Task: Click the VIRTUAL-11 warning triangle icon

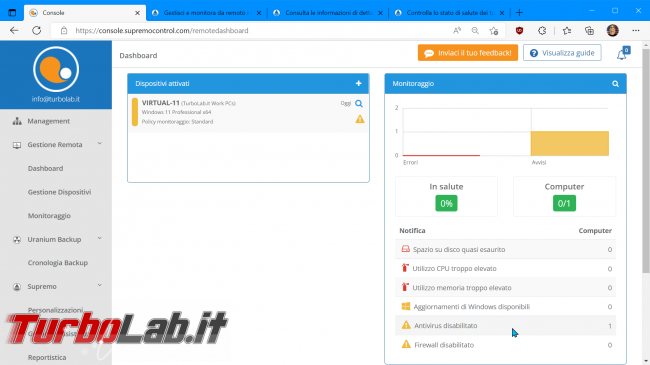Action: (360, 119)
